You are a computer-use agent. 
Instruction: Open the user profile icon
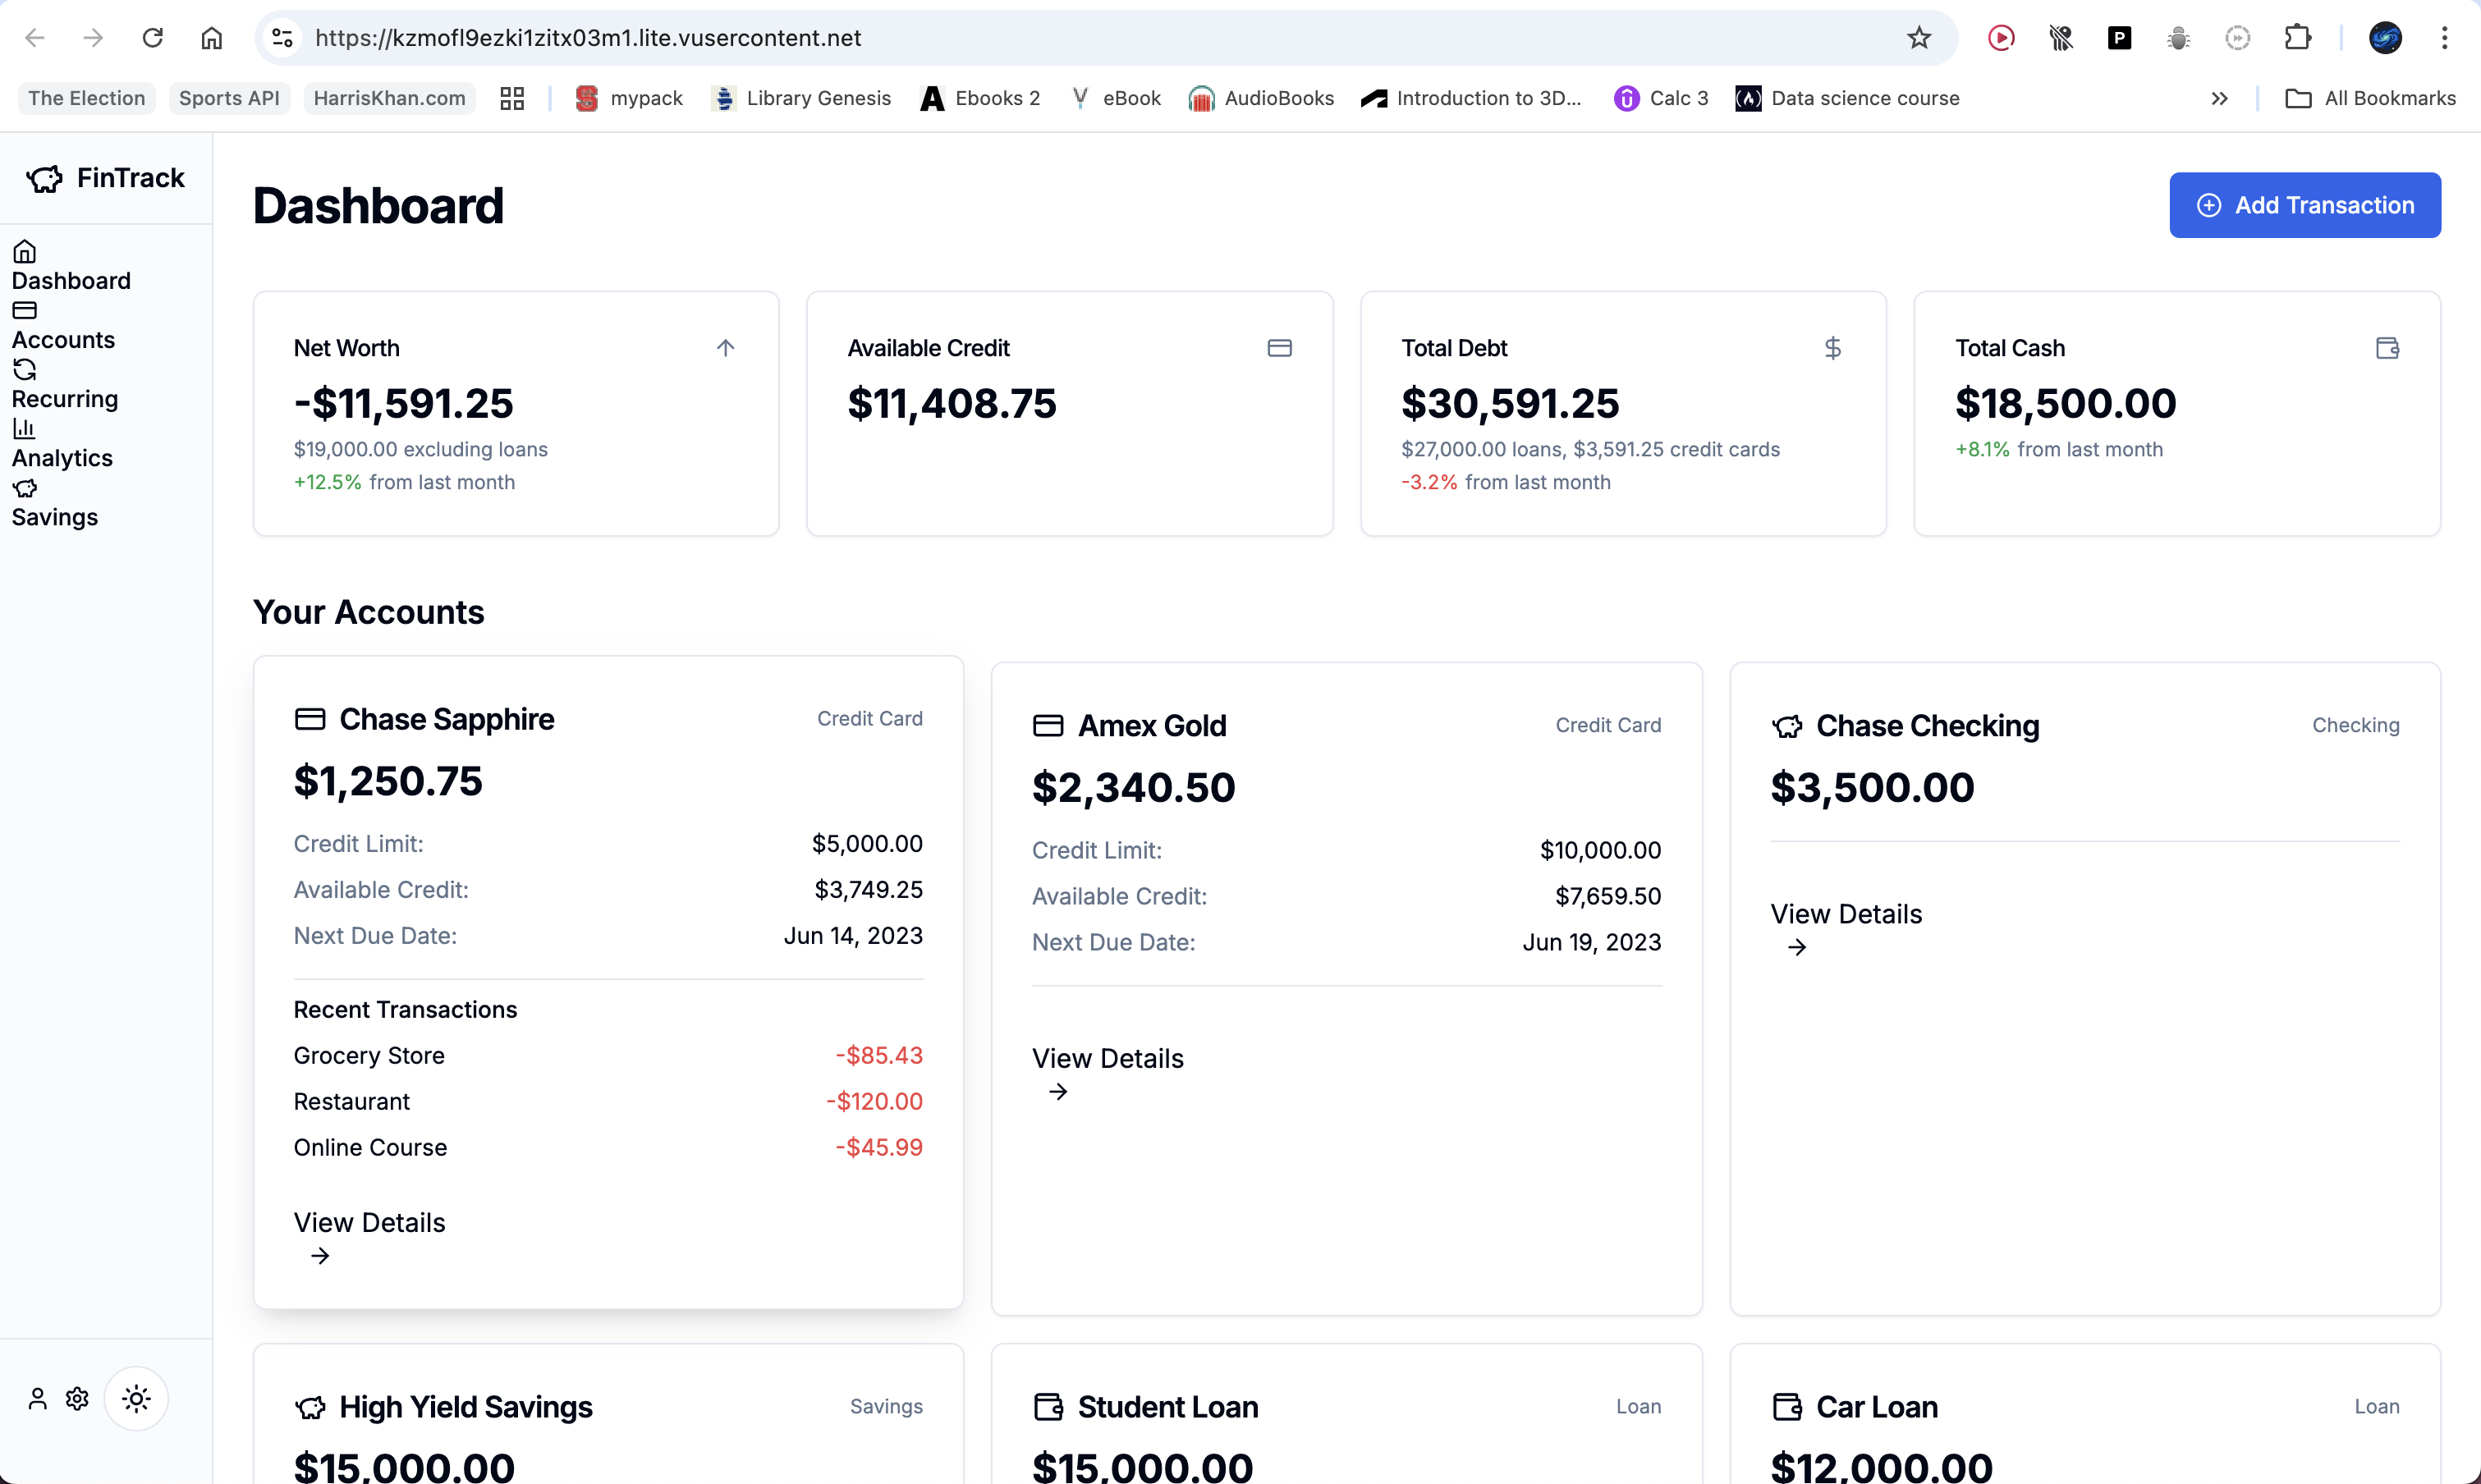click(37, 1398)
